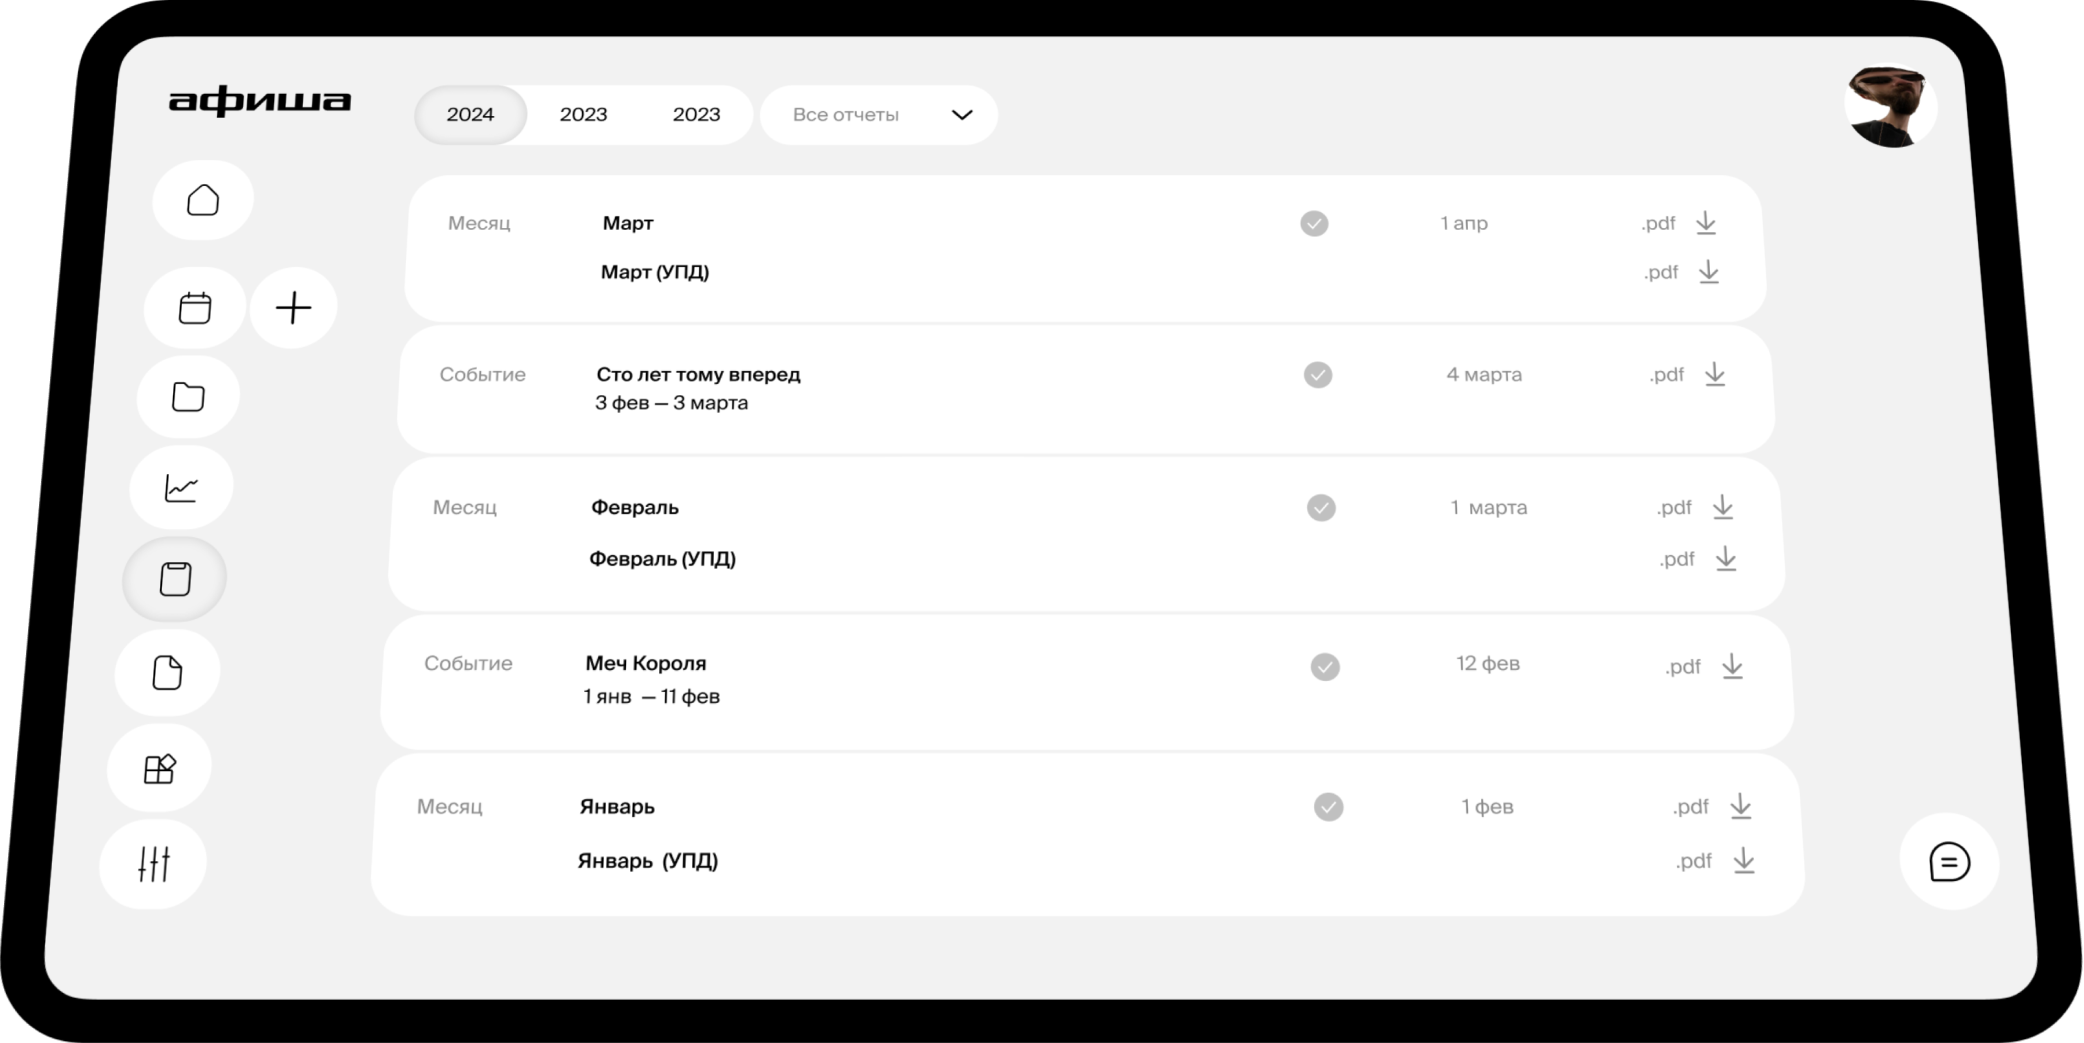This screenshot has width=2084, height=1043.
Task: Open the widgets grid icon in sidebar
Action: click(160, 768)
